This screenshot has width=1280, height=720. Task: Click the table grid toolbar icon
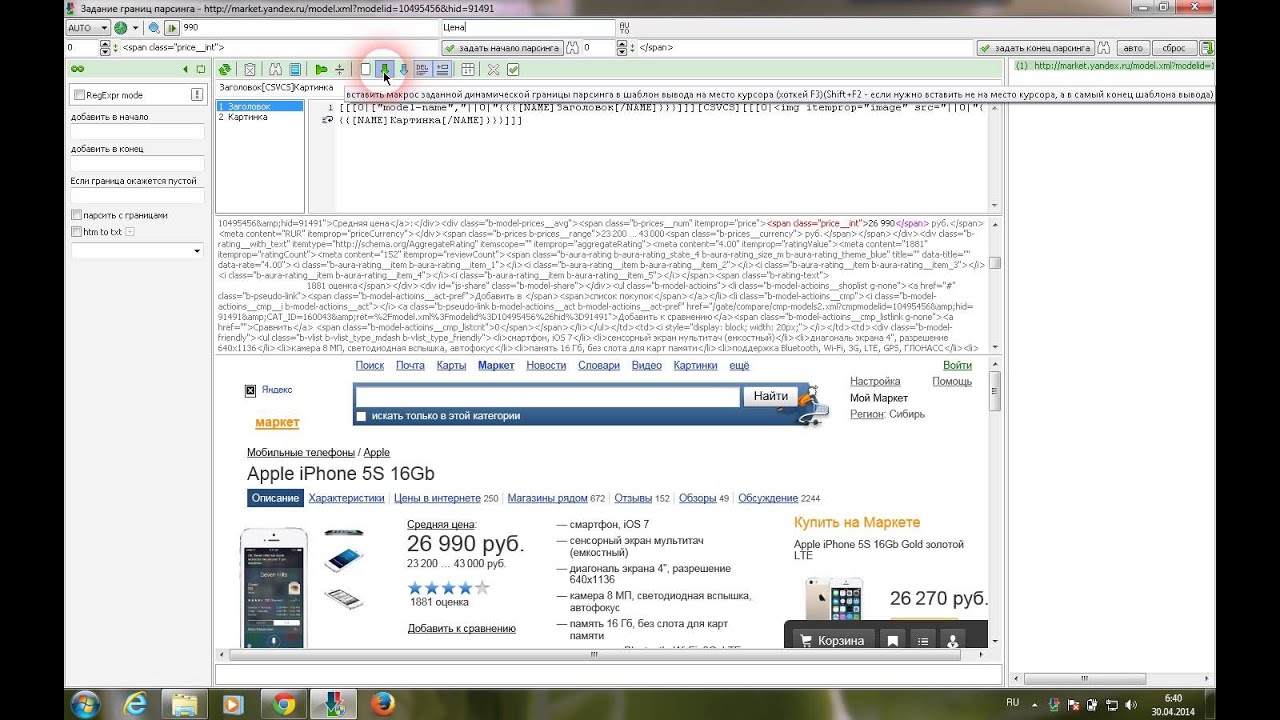point(467,69)
